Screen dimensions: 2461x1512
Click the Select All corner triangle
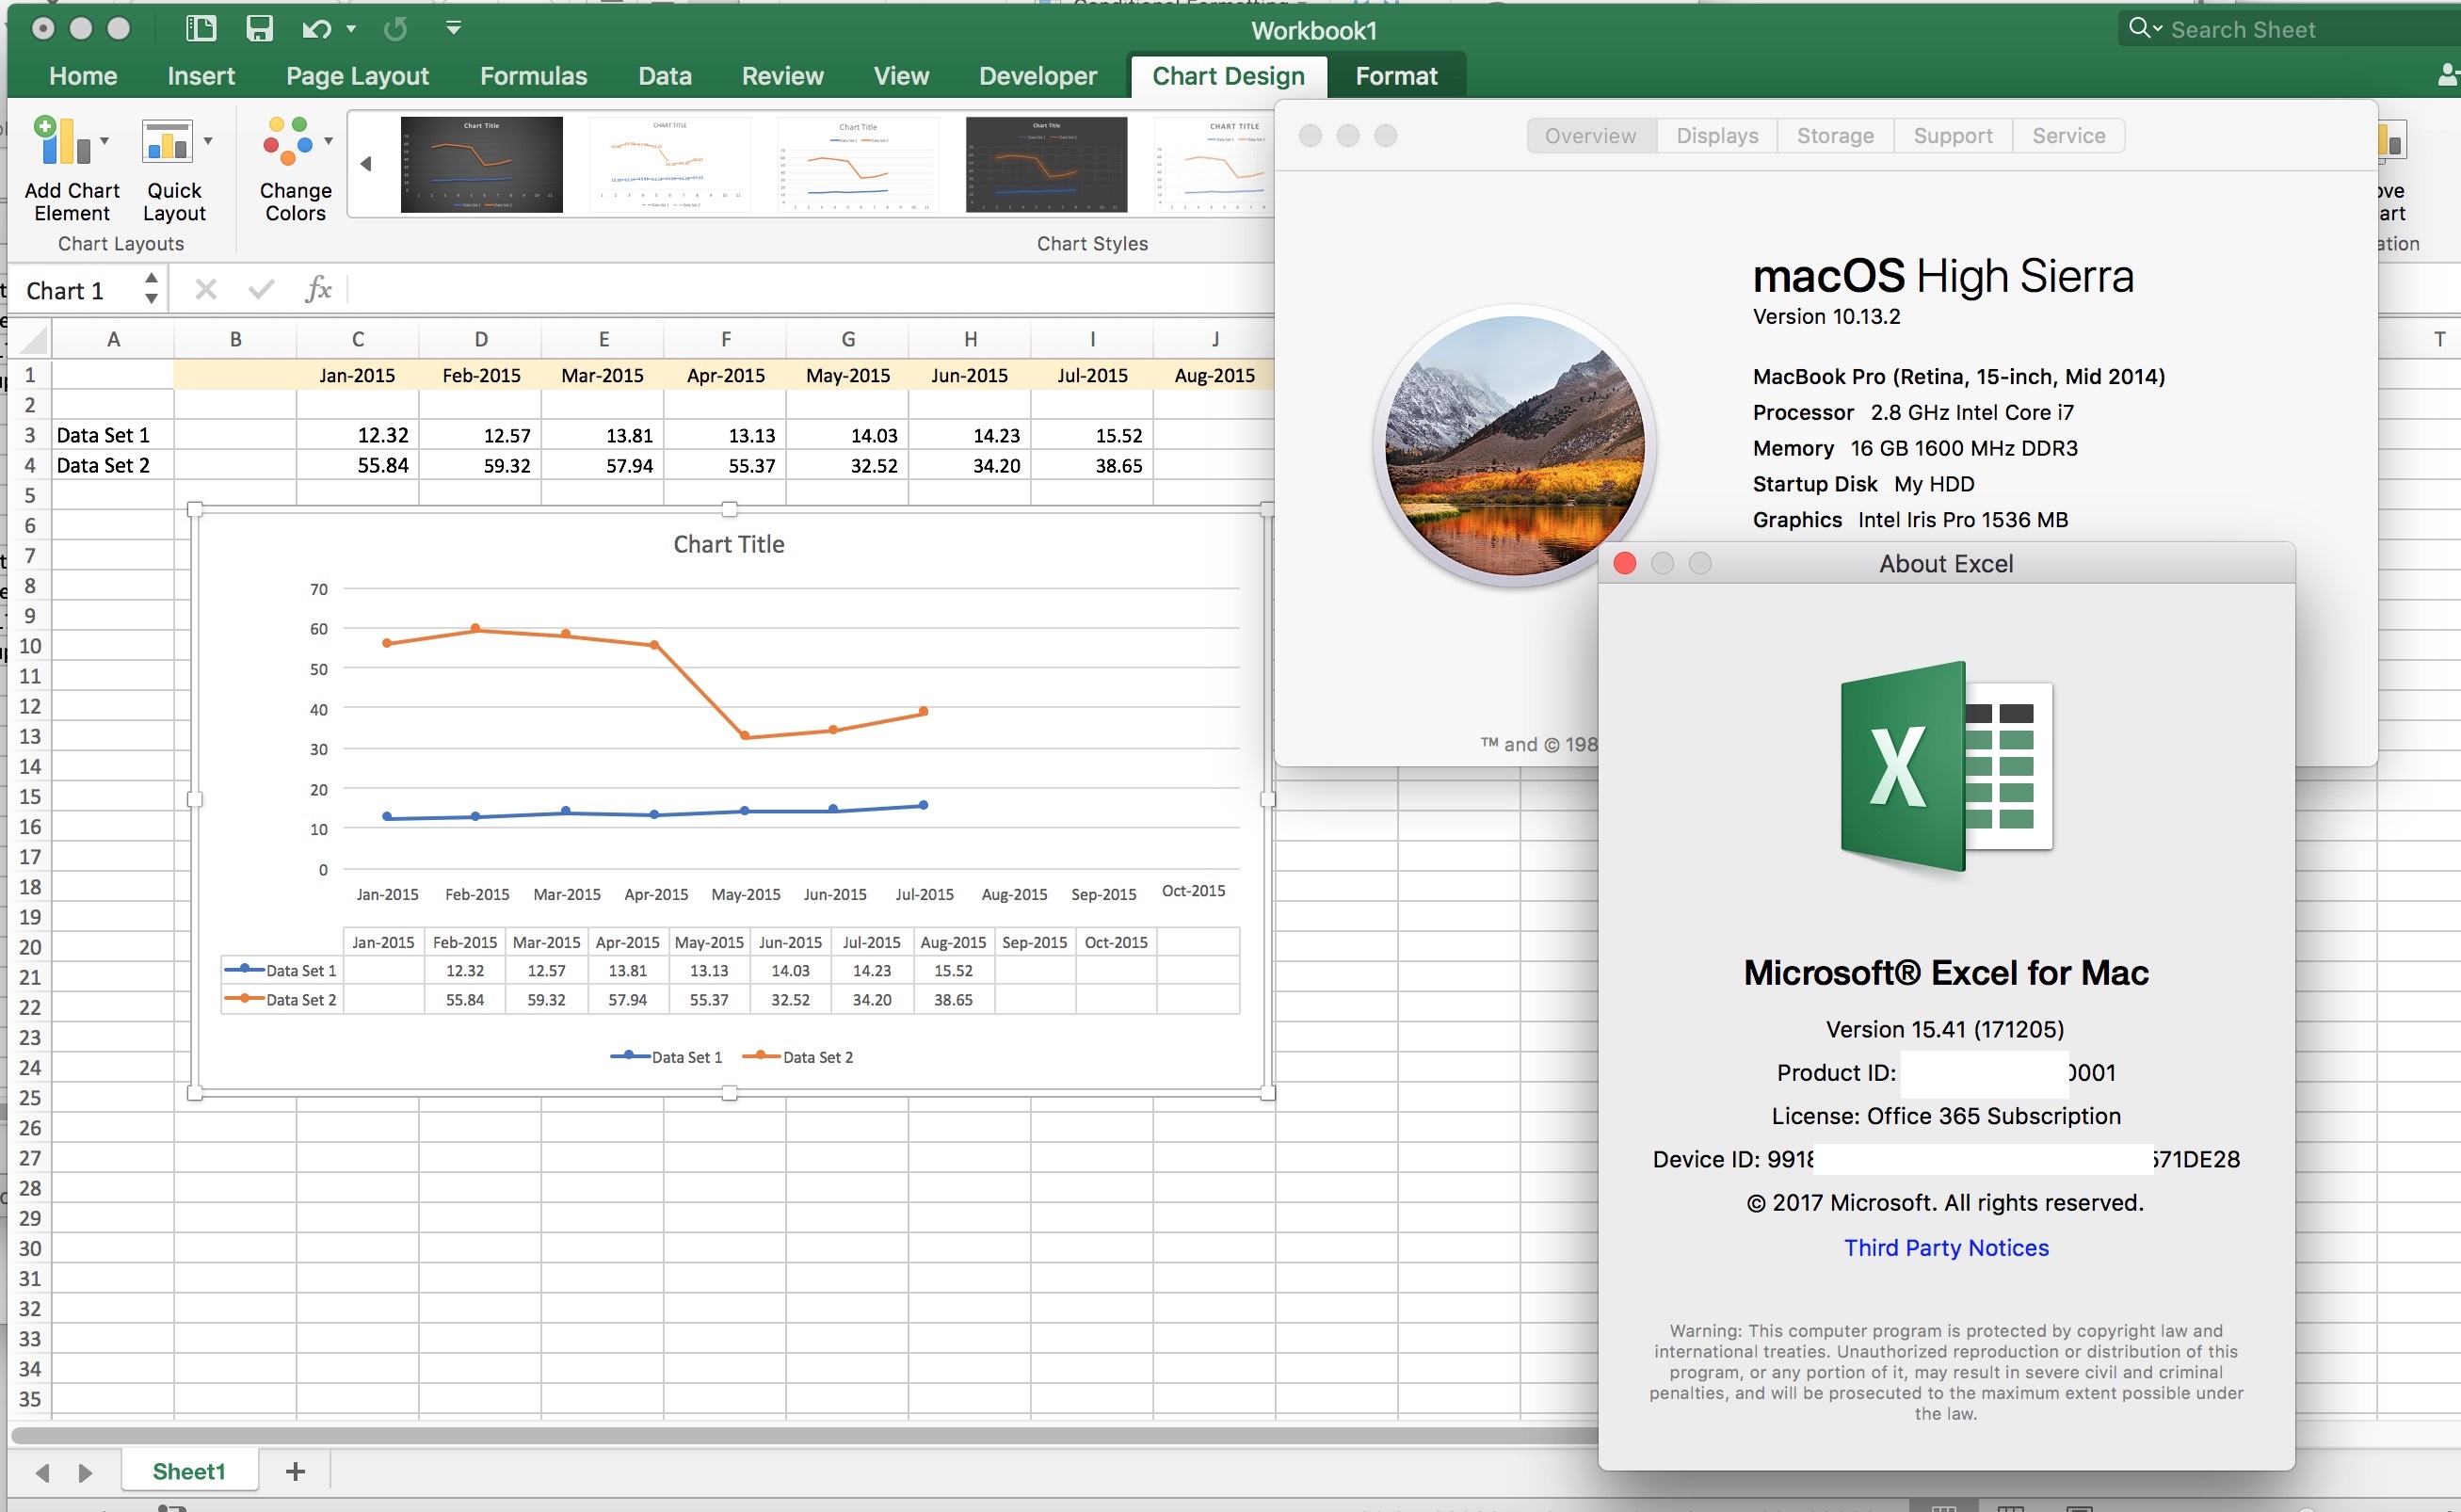(33, 340)
